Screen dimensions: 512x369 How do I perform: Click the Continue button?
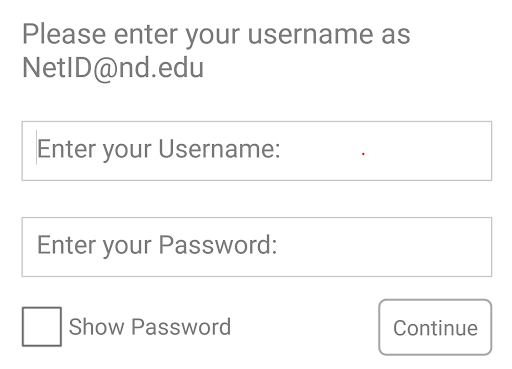[435, 327]
